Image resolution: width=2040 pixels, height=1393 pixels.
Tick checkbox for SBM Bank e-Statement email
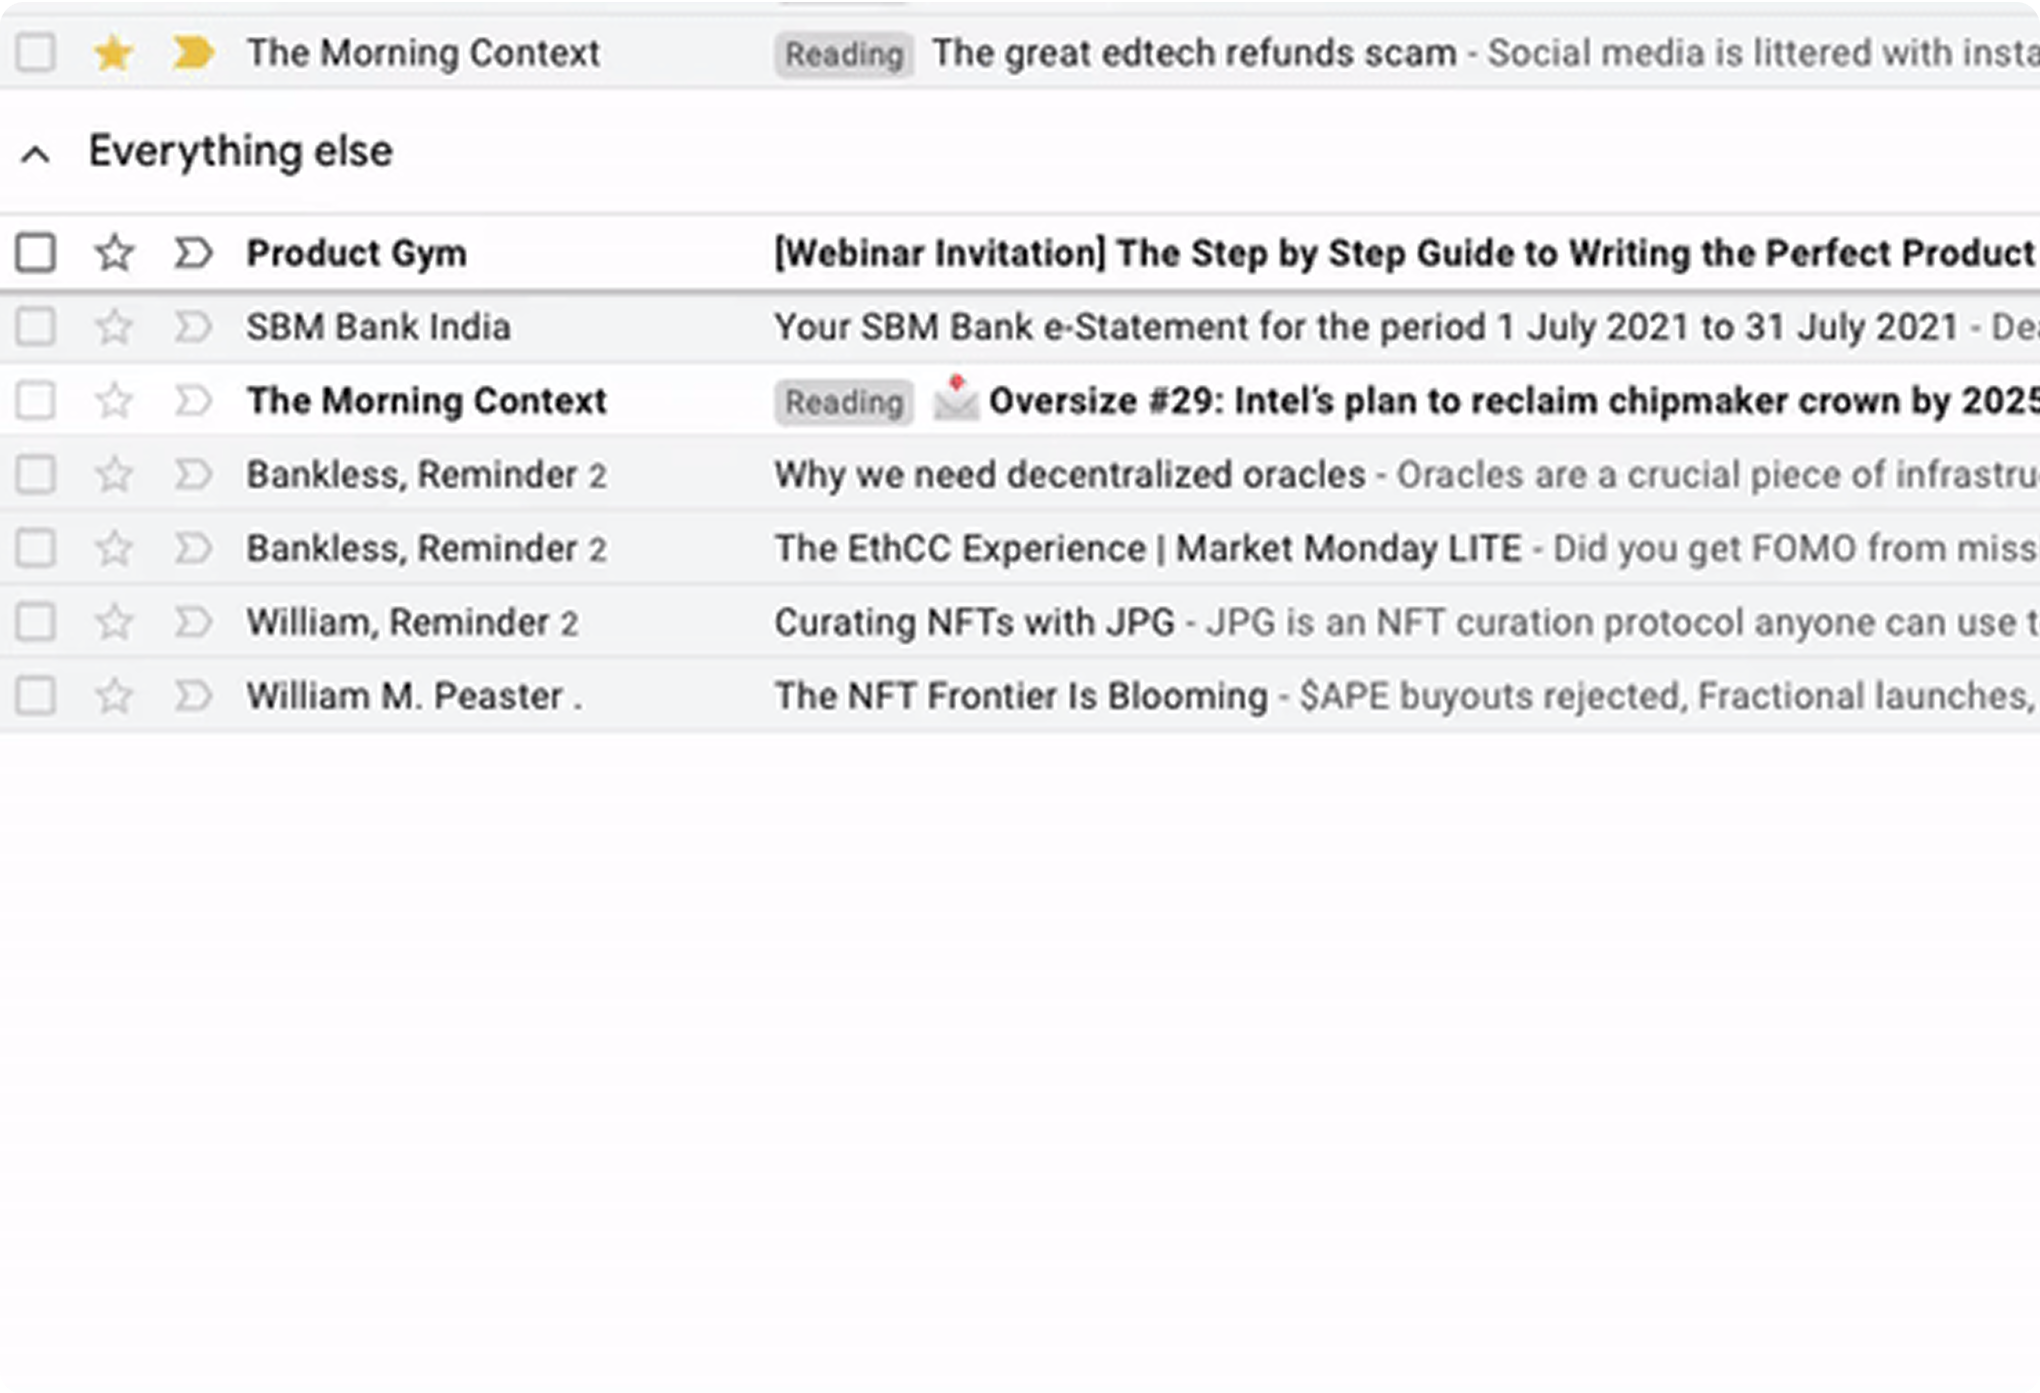[36, 327]
